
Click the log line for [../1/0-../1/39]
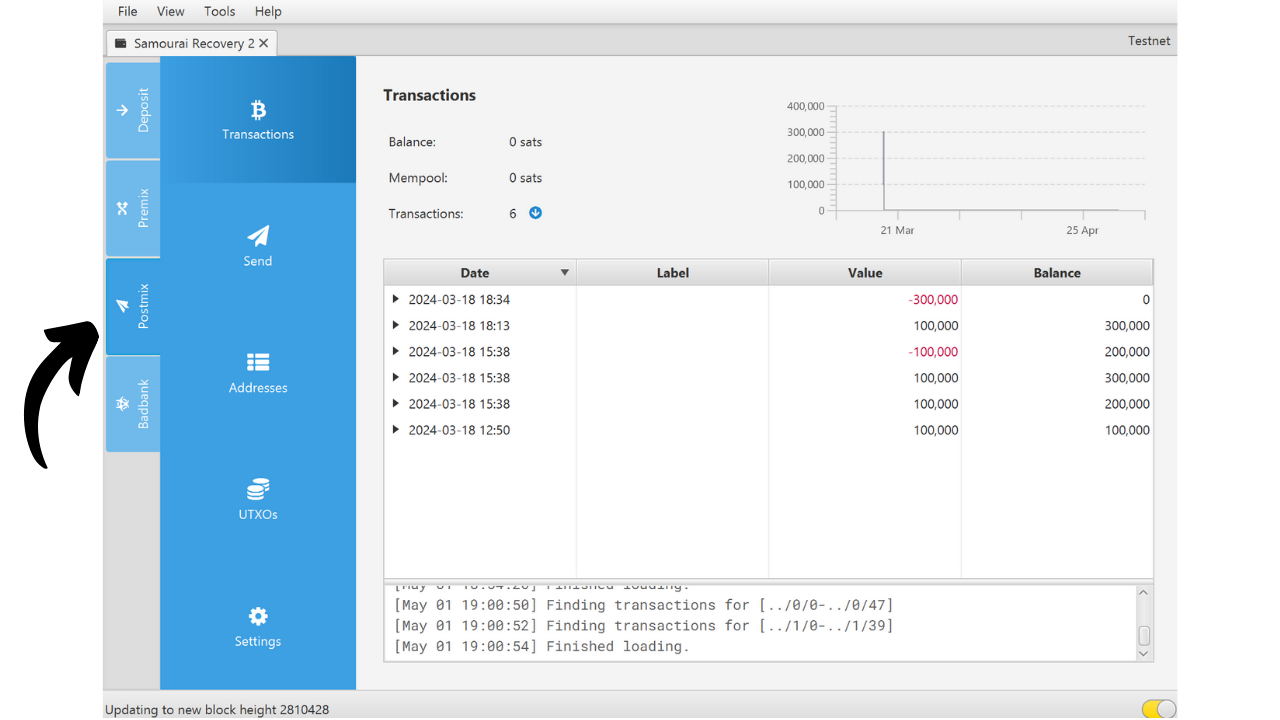(x=644, y=626)
